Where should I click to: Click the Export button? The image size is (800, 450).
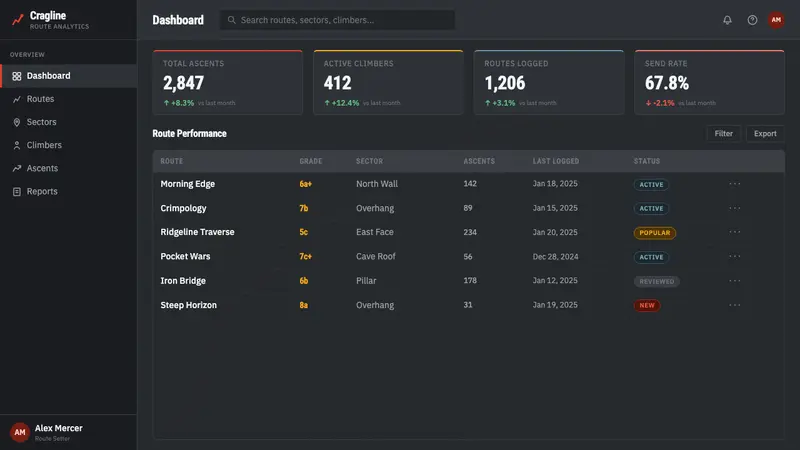[765, 134]
